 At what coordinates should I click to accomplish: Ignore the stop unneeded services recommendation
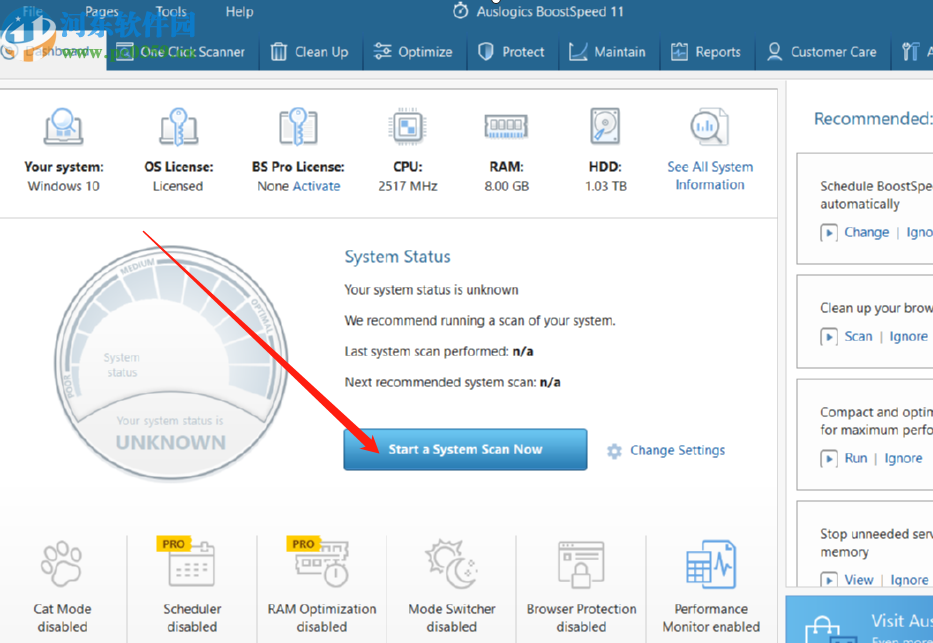click(909, 579)
